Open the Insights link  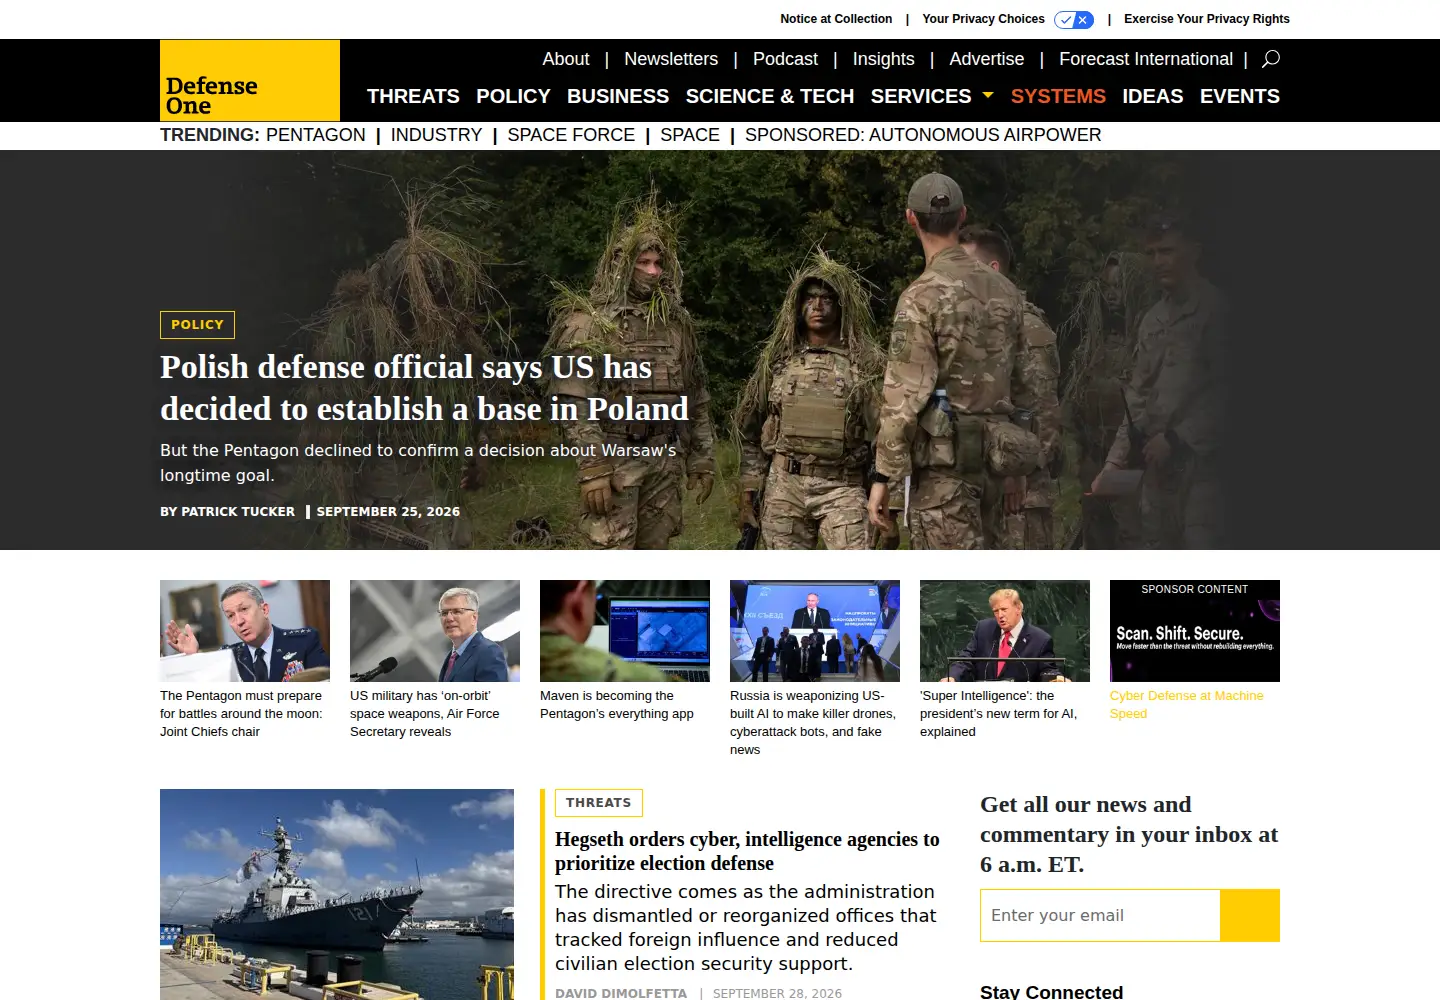tap(883, 59)
